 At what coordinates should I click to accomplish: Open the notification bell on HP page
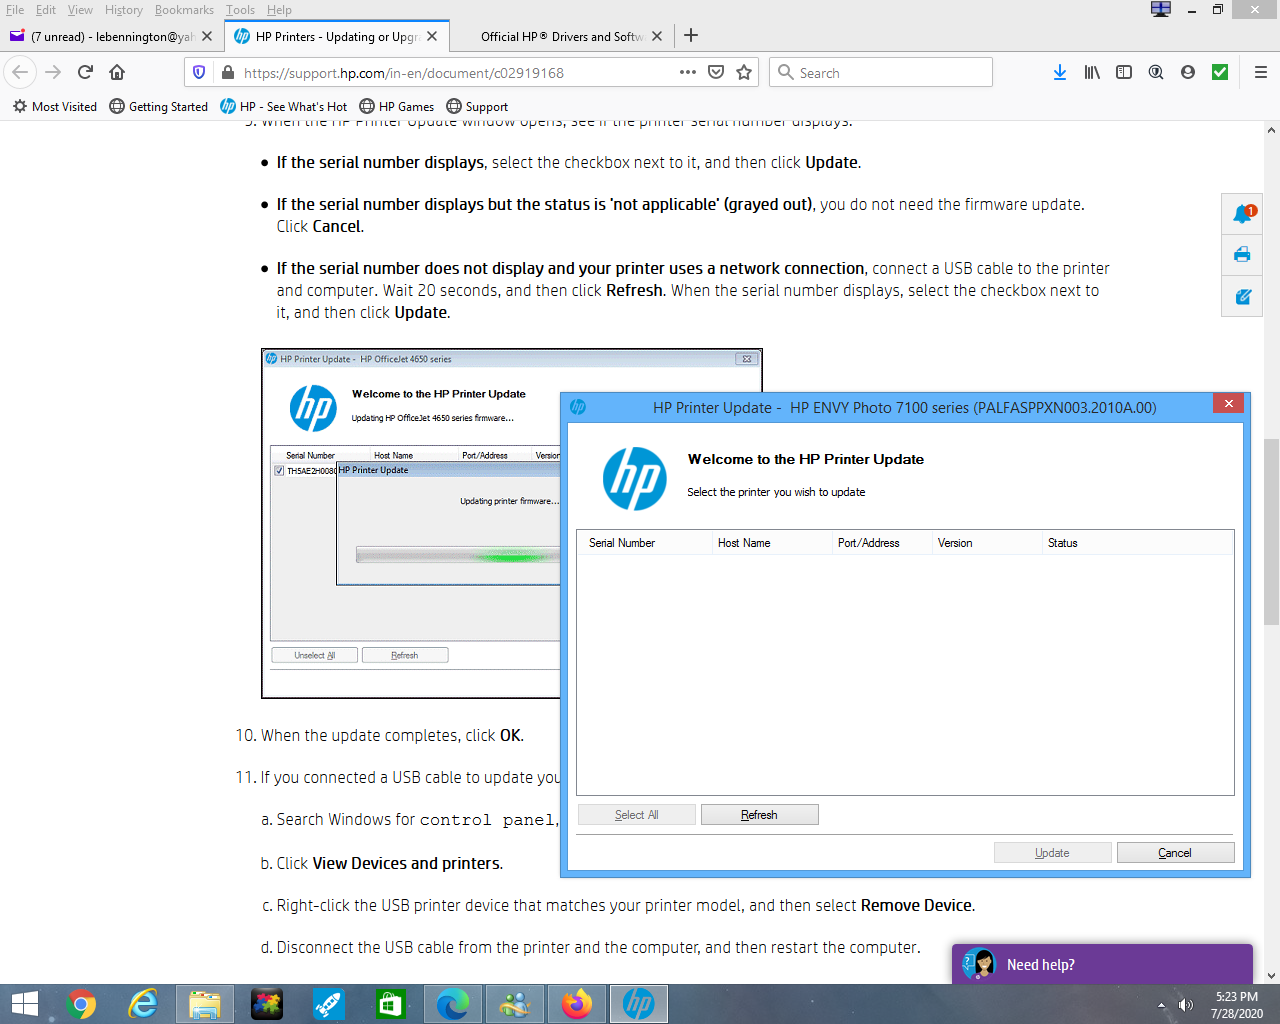coord(1243,213)
